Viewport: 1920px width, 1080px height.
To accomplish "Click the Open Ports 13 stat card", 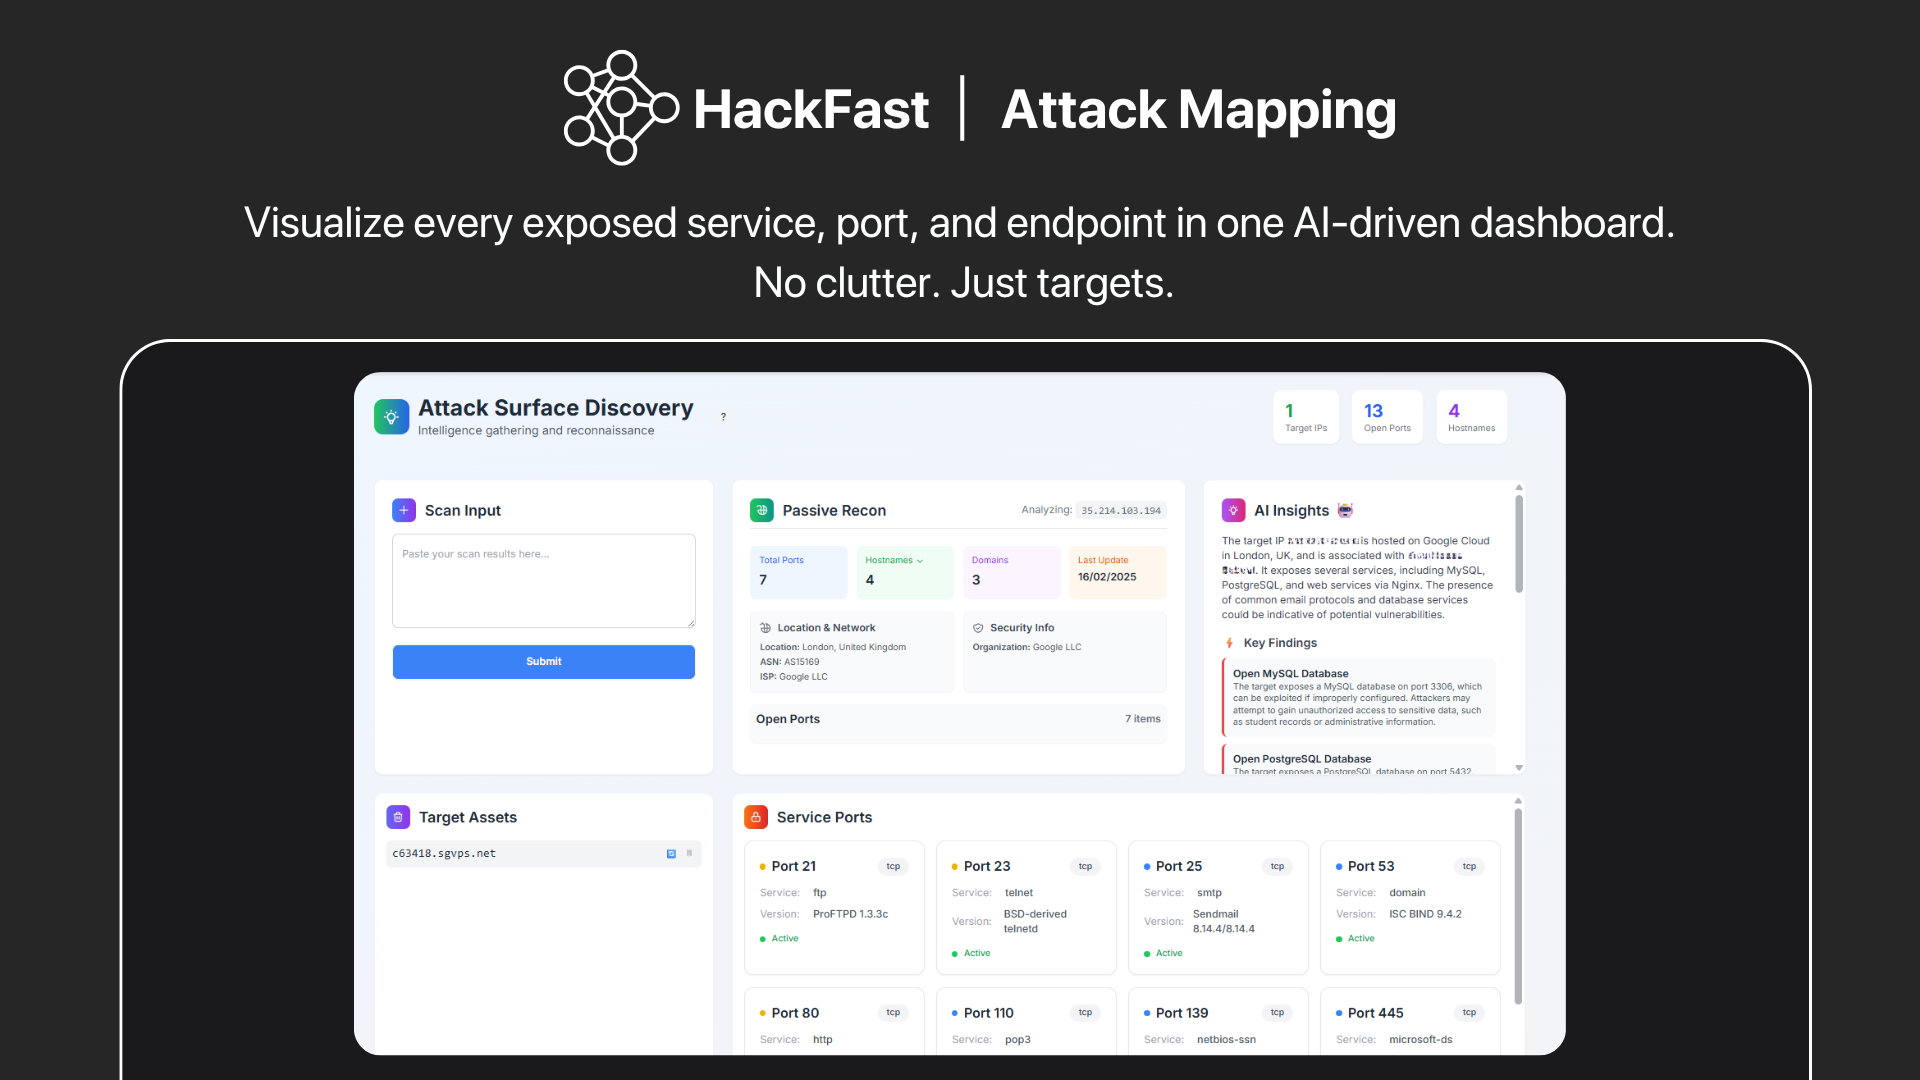I will click(1387, 417).
